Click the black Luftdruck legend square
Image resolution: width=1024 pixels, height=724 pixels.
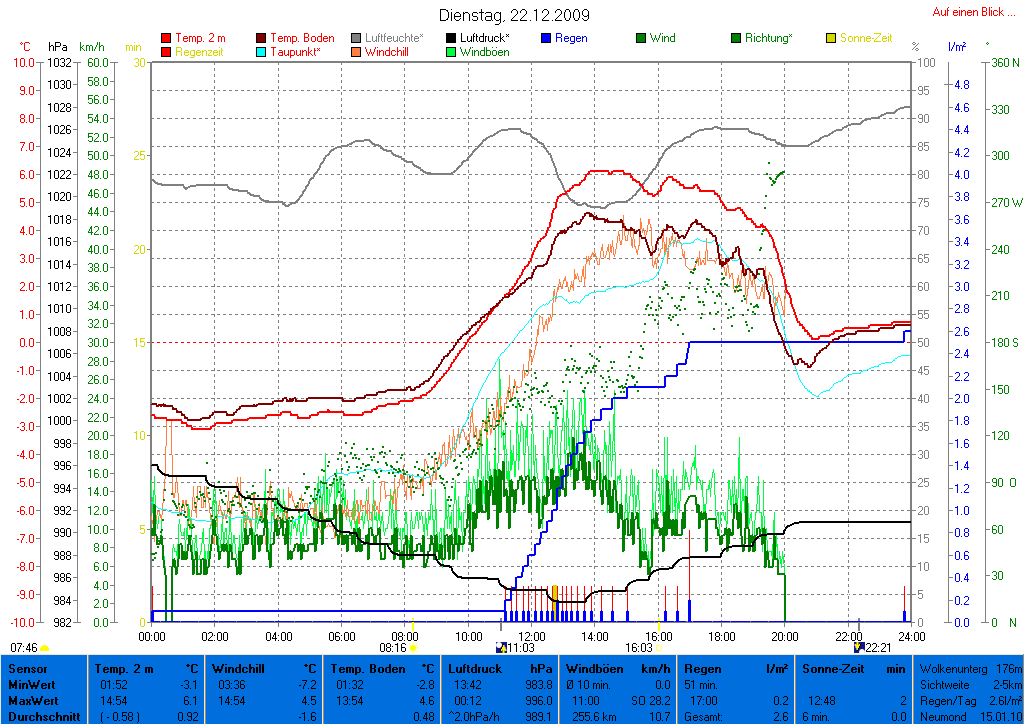[x=452, y=39]
